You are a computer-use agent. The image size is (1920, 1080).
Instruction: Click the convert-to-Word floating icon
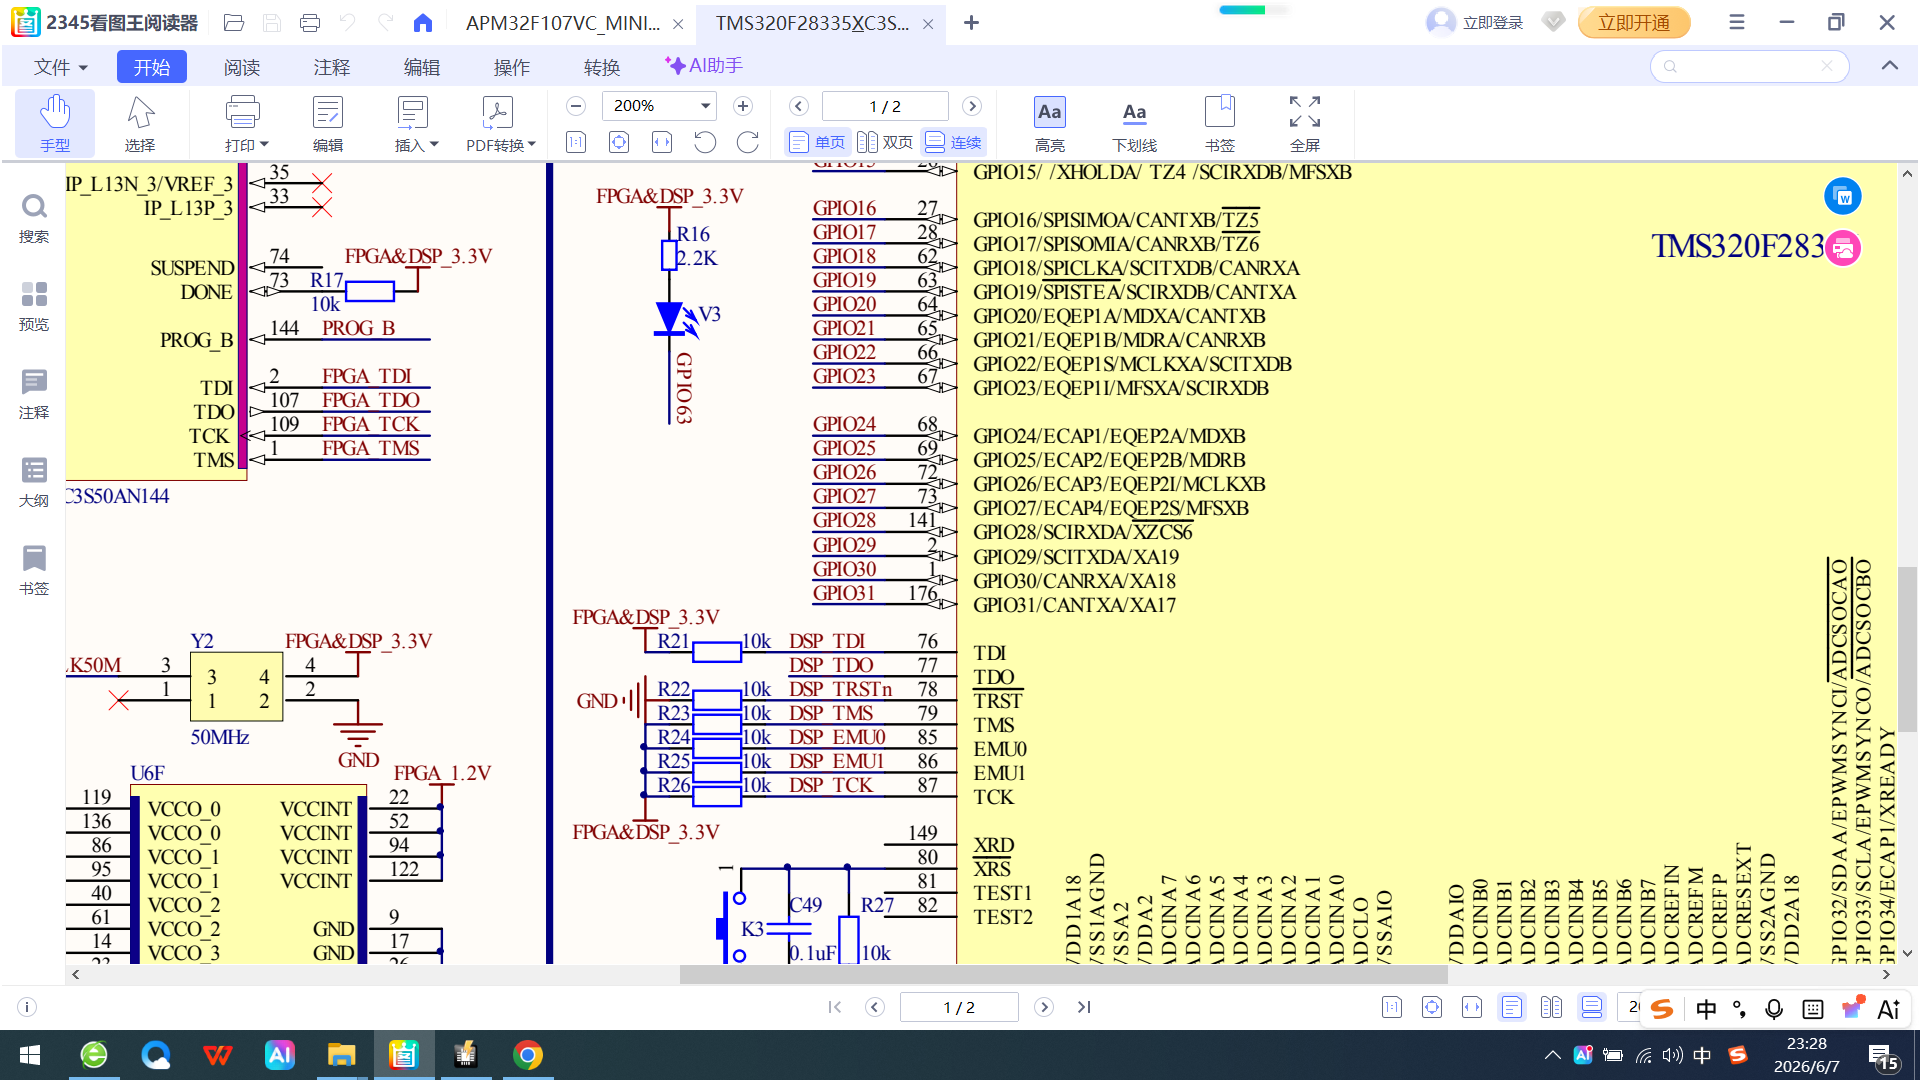[x=1843, y=197]
